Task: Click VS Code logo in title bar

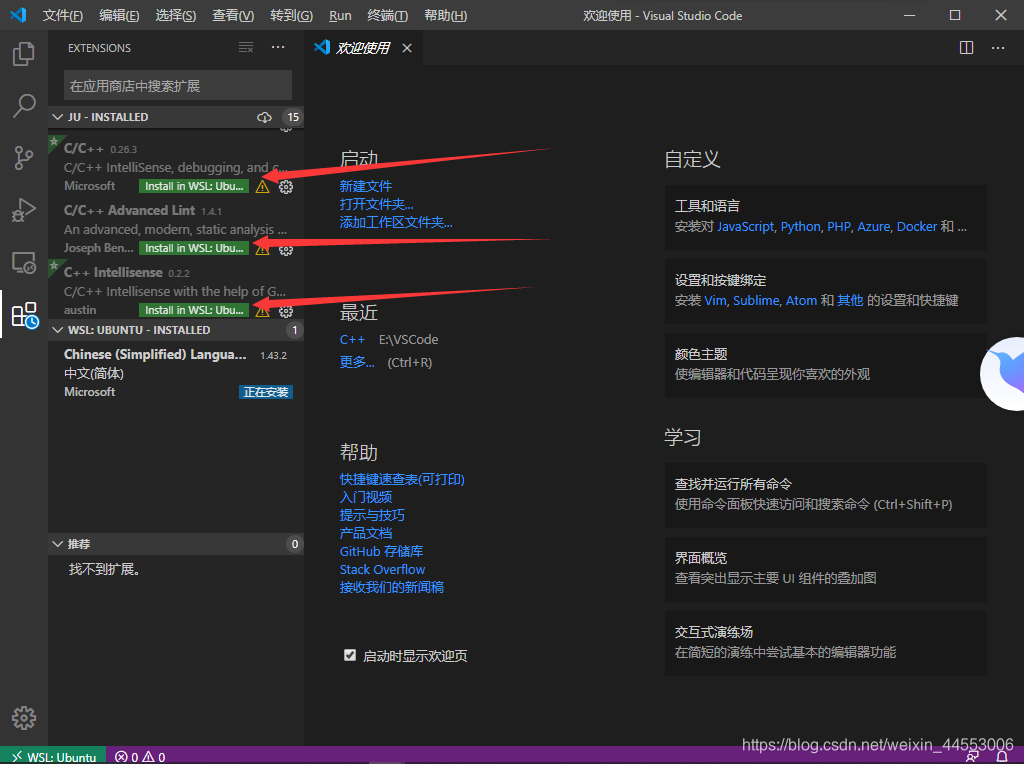Action: click(18, 15)
